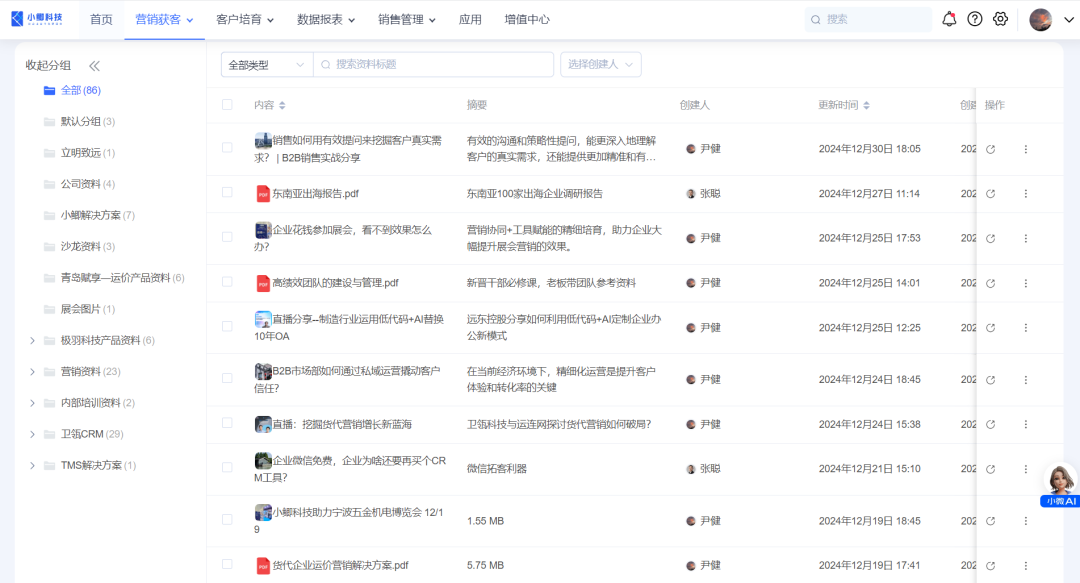Open the help question mark icon

975,19
